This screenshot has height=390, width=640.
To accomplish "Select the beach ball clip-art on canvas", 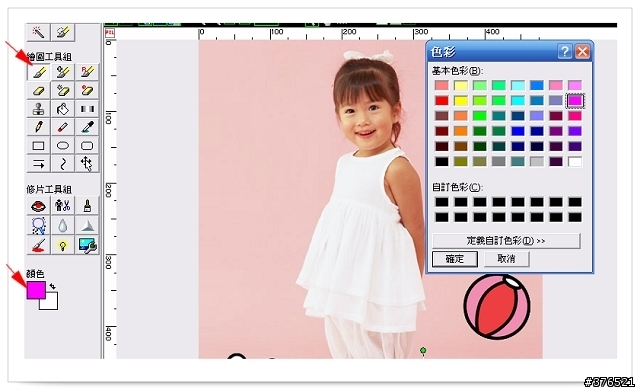I will point(497,307).
